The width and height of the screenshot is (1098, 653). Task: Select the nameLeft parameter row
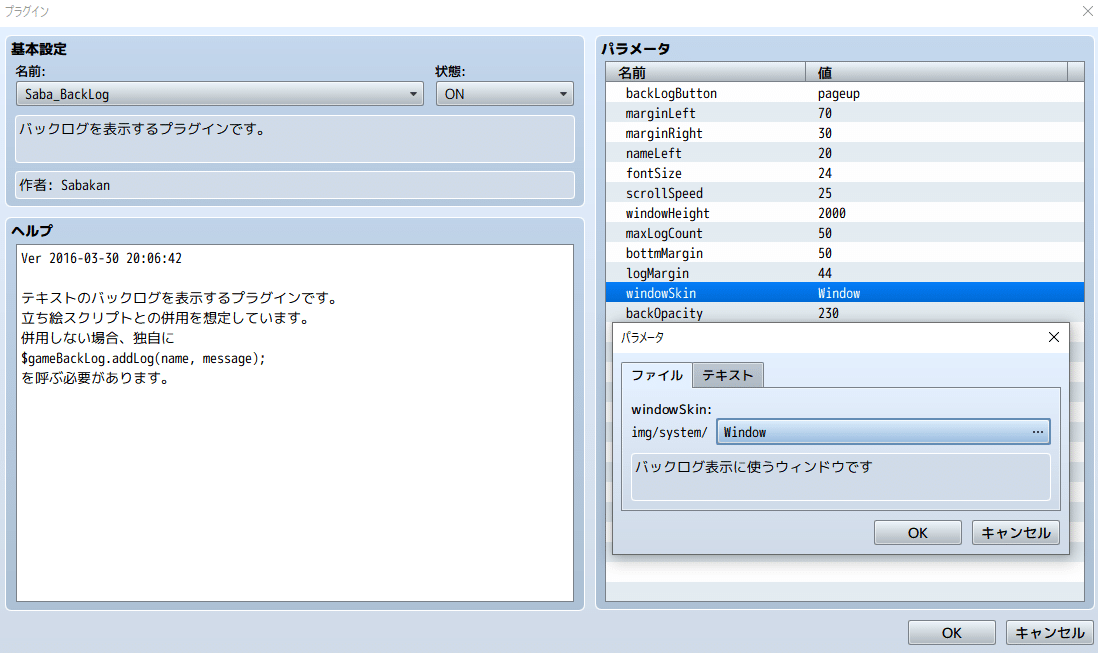[x=845, y=153]
